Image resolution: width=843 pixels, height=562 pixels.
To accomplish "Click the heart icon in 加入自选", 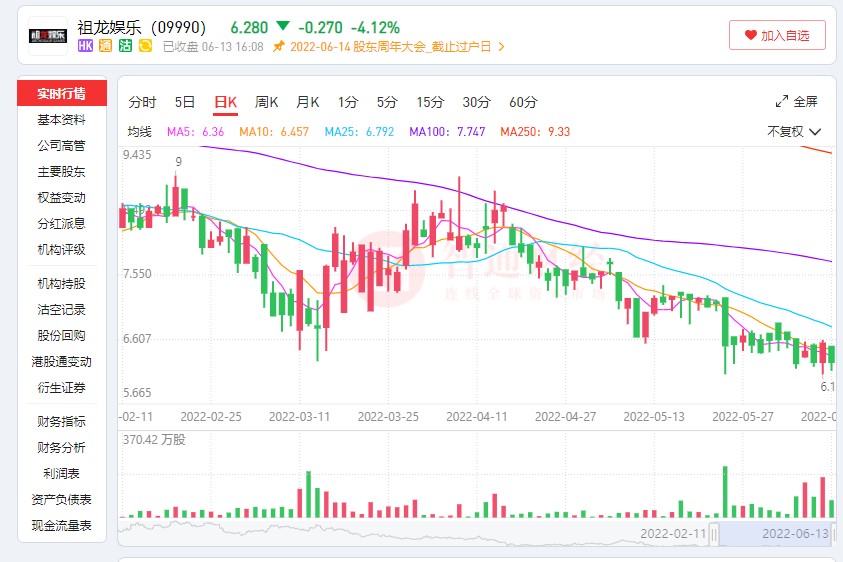I will (x=751, y=35).
